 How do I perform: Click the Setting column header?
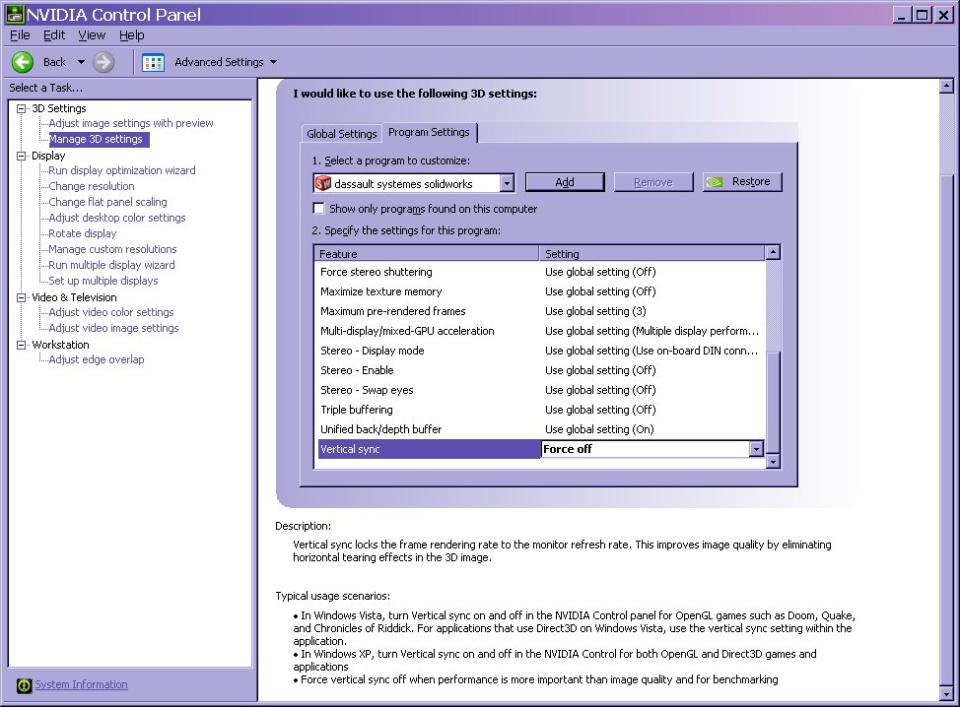pos(652,253)
